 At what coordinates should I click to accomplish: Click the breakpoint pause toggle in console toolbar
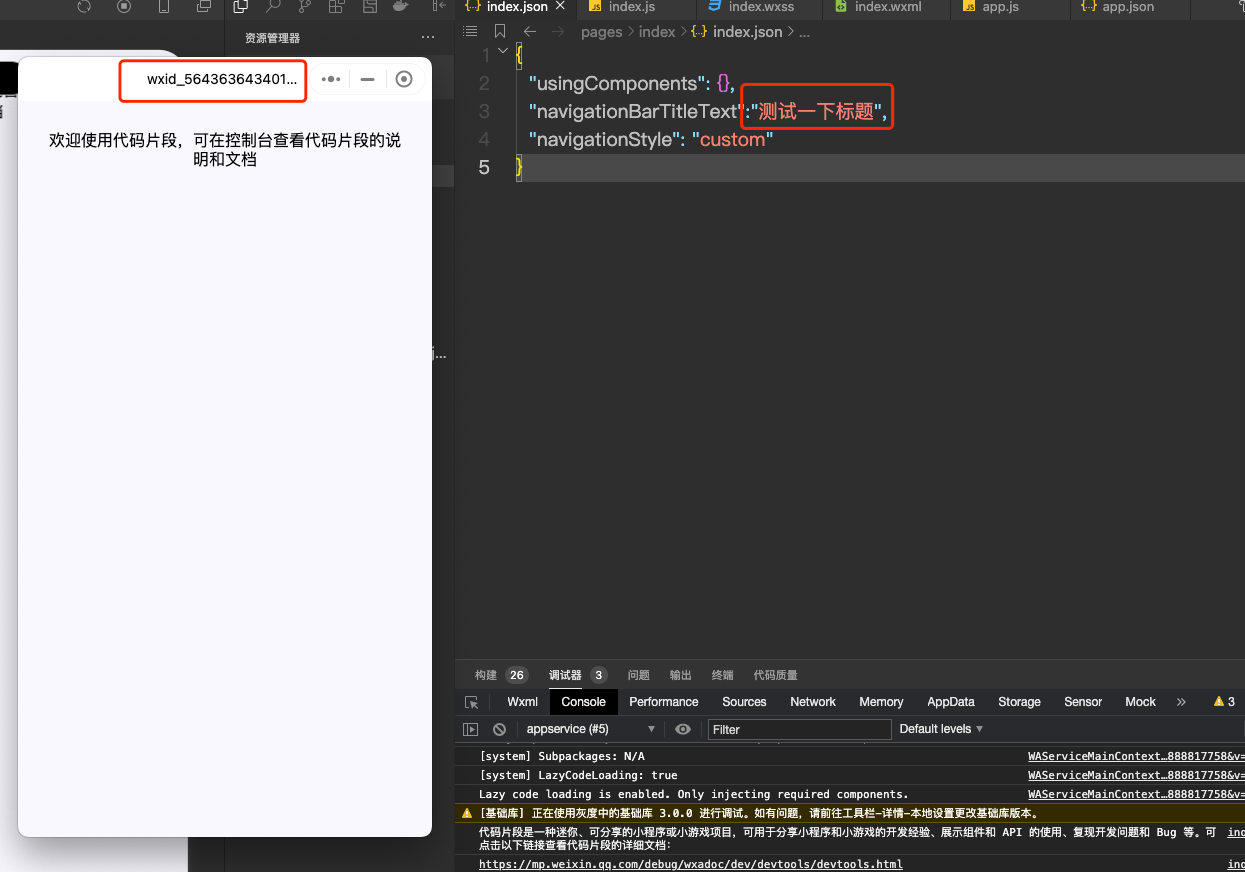(470, 729)
